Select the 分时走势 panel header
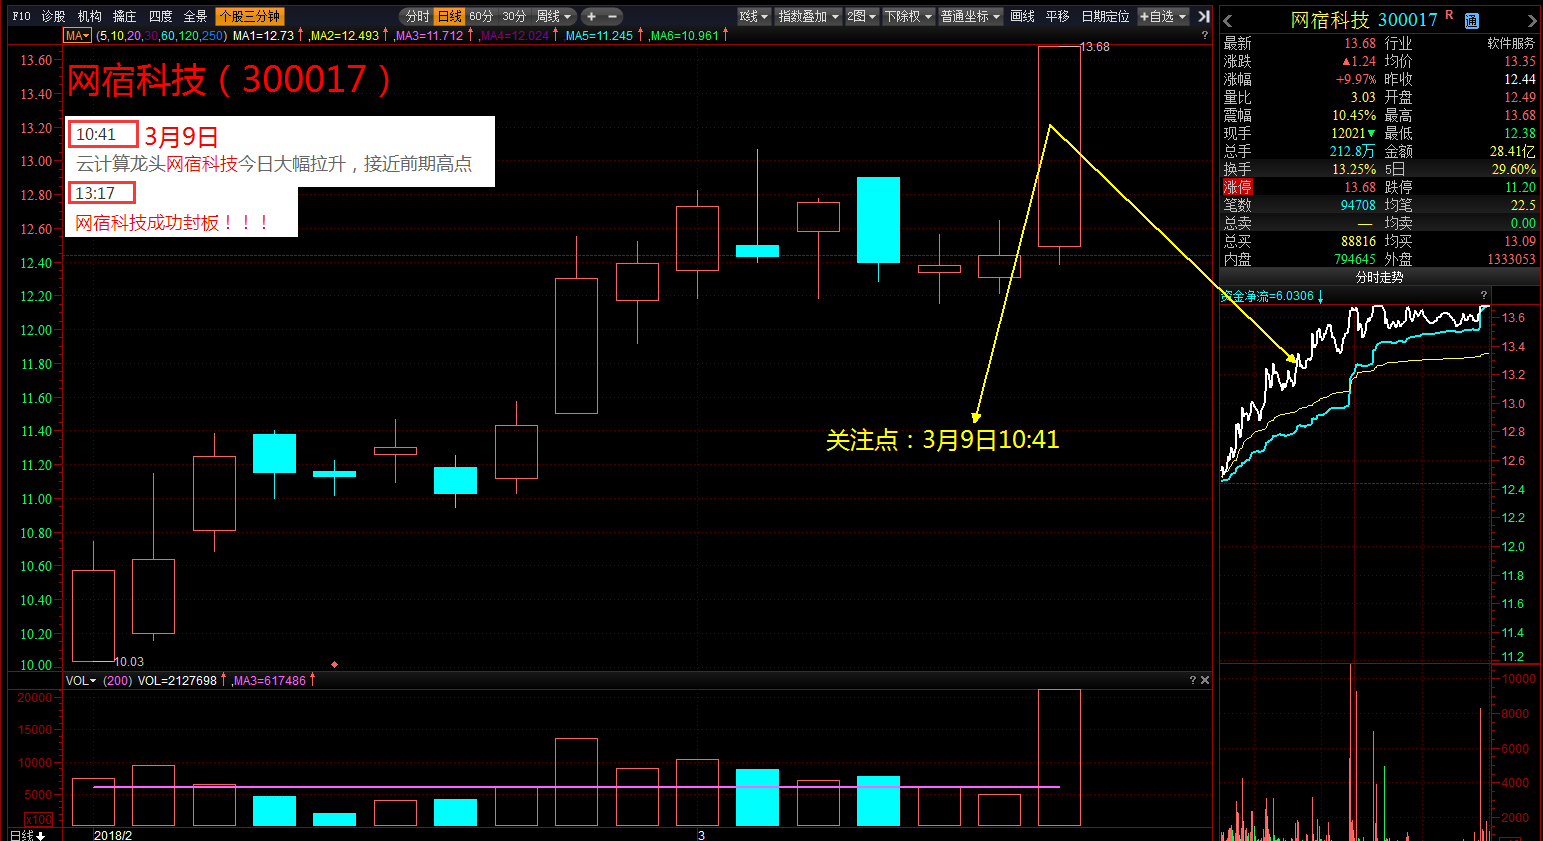The height and width of the screenshot is (841, 1543). click(1379, 277)
